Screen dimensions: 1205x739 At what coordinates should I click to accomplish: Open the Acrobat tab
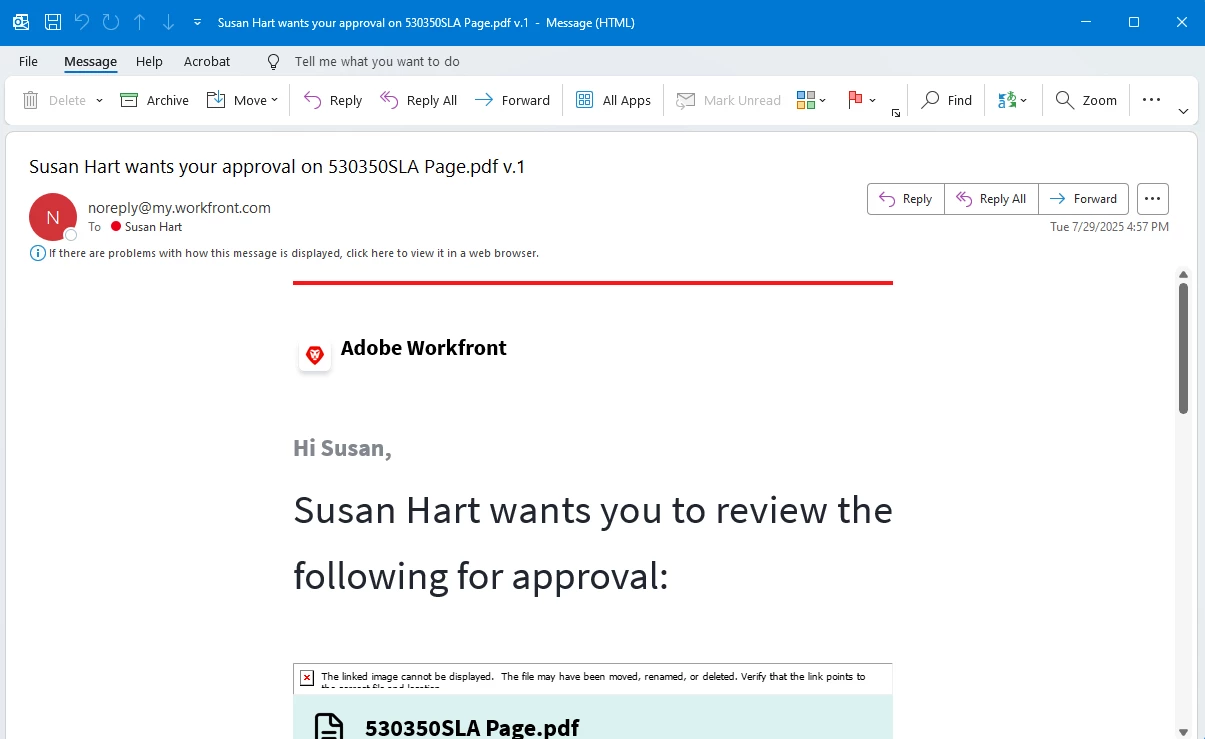pos(207,61)
